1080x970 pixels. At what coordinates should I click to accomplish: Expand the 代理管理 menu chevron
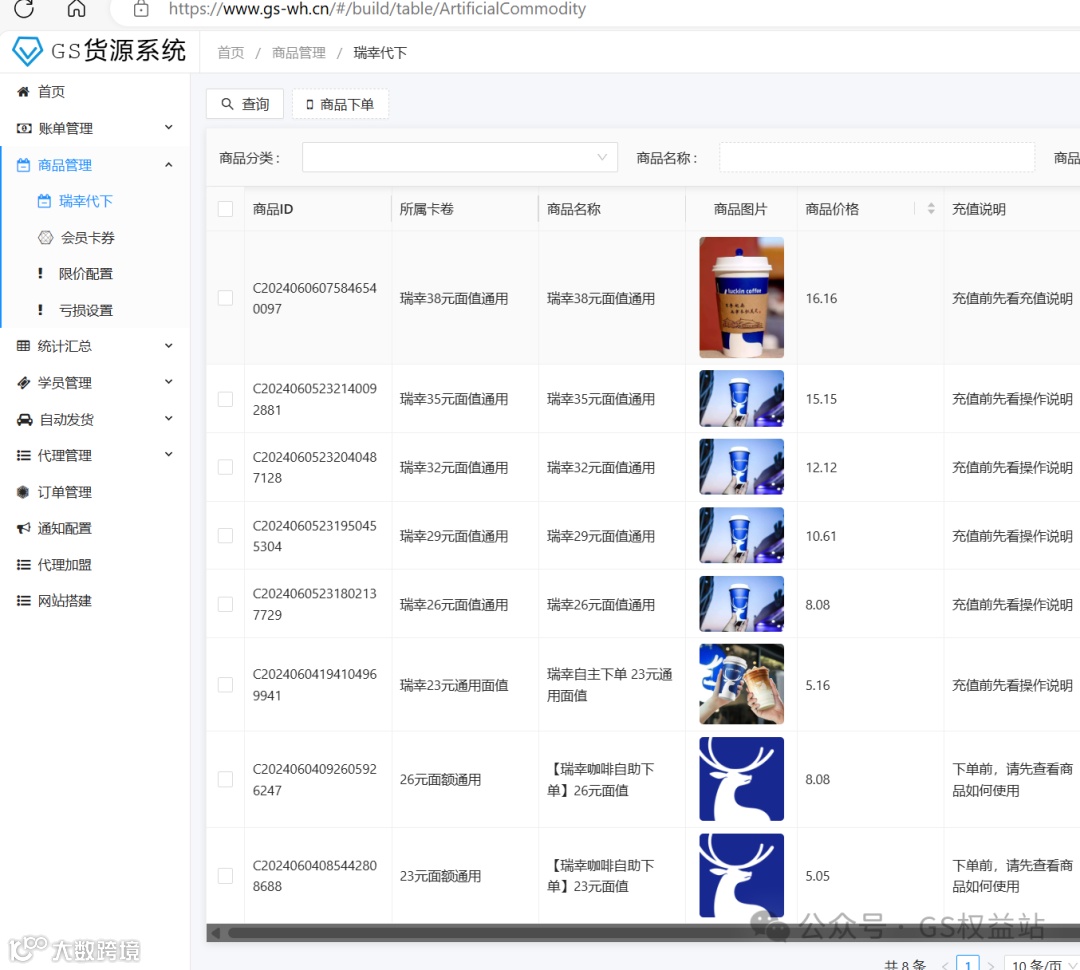[x=169, y=454]
